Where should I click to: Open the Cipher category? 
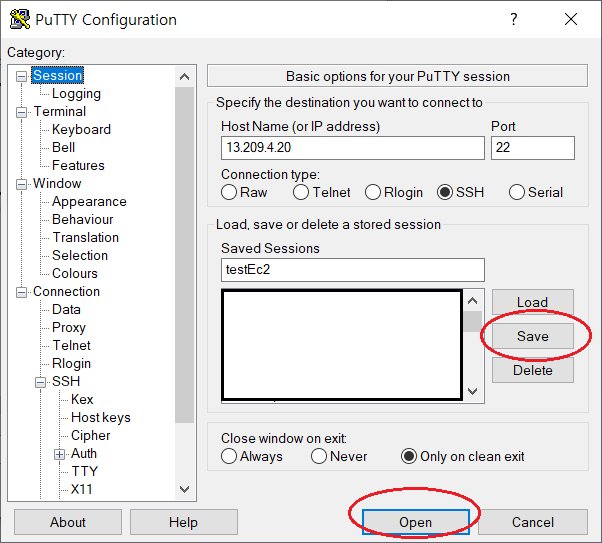click(91, 435)
